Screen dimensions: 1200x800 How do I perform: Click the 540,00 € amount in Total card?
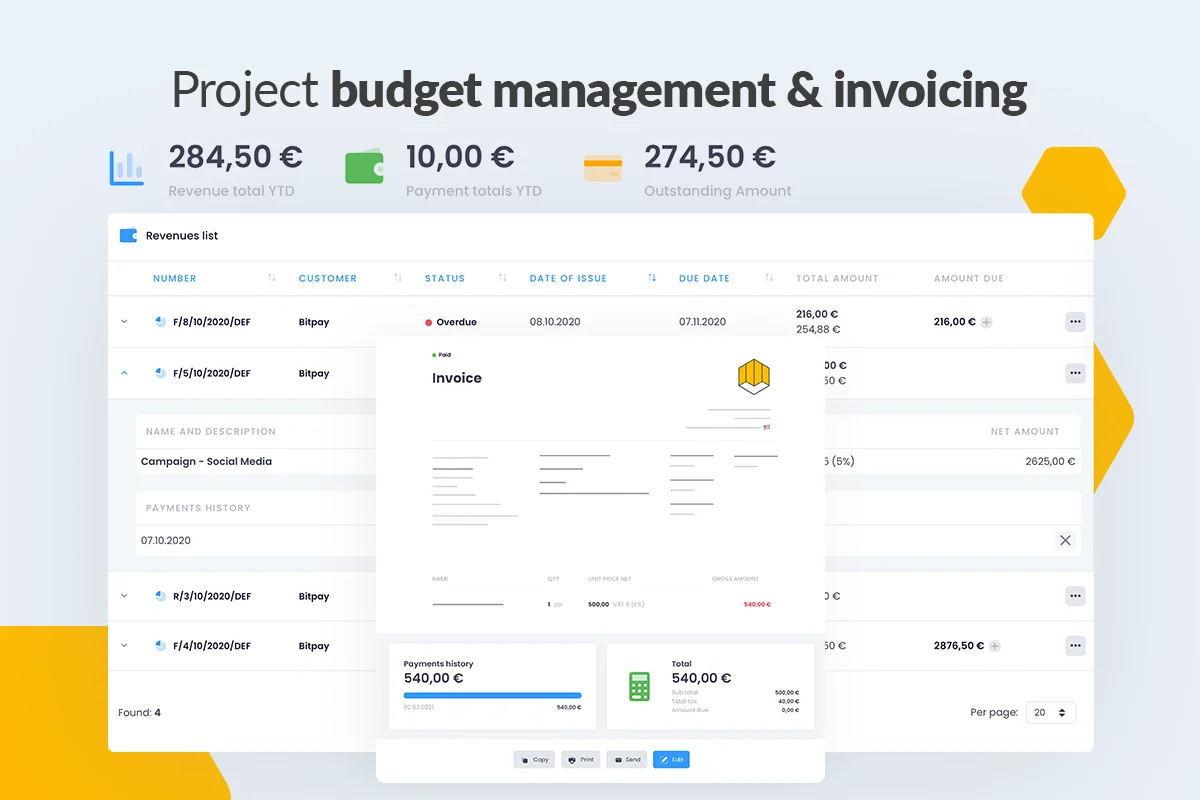coord(702,678)
